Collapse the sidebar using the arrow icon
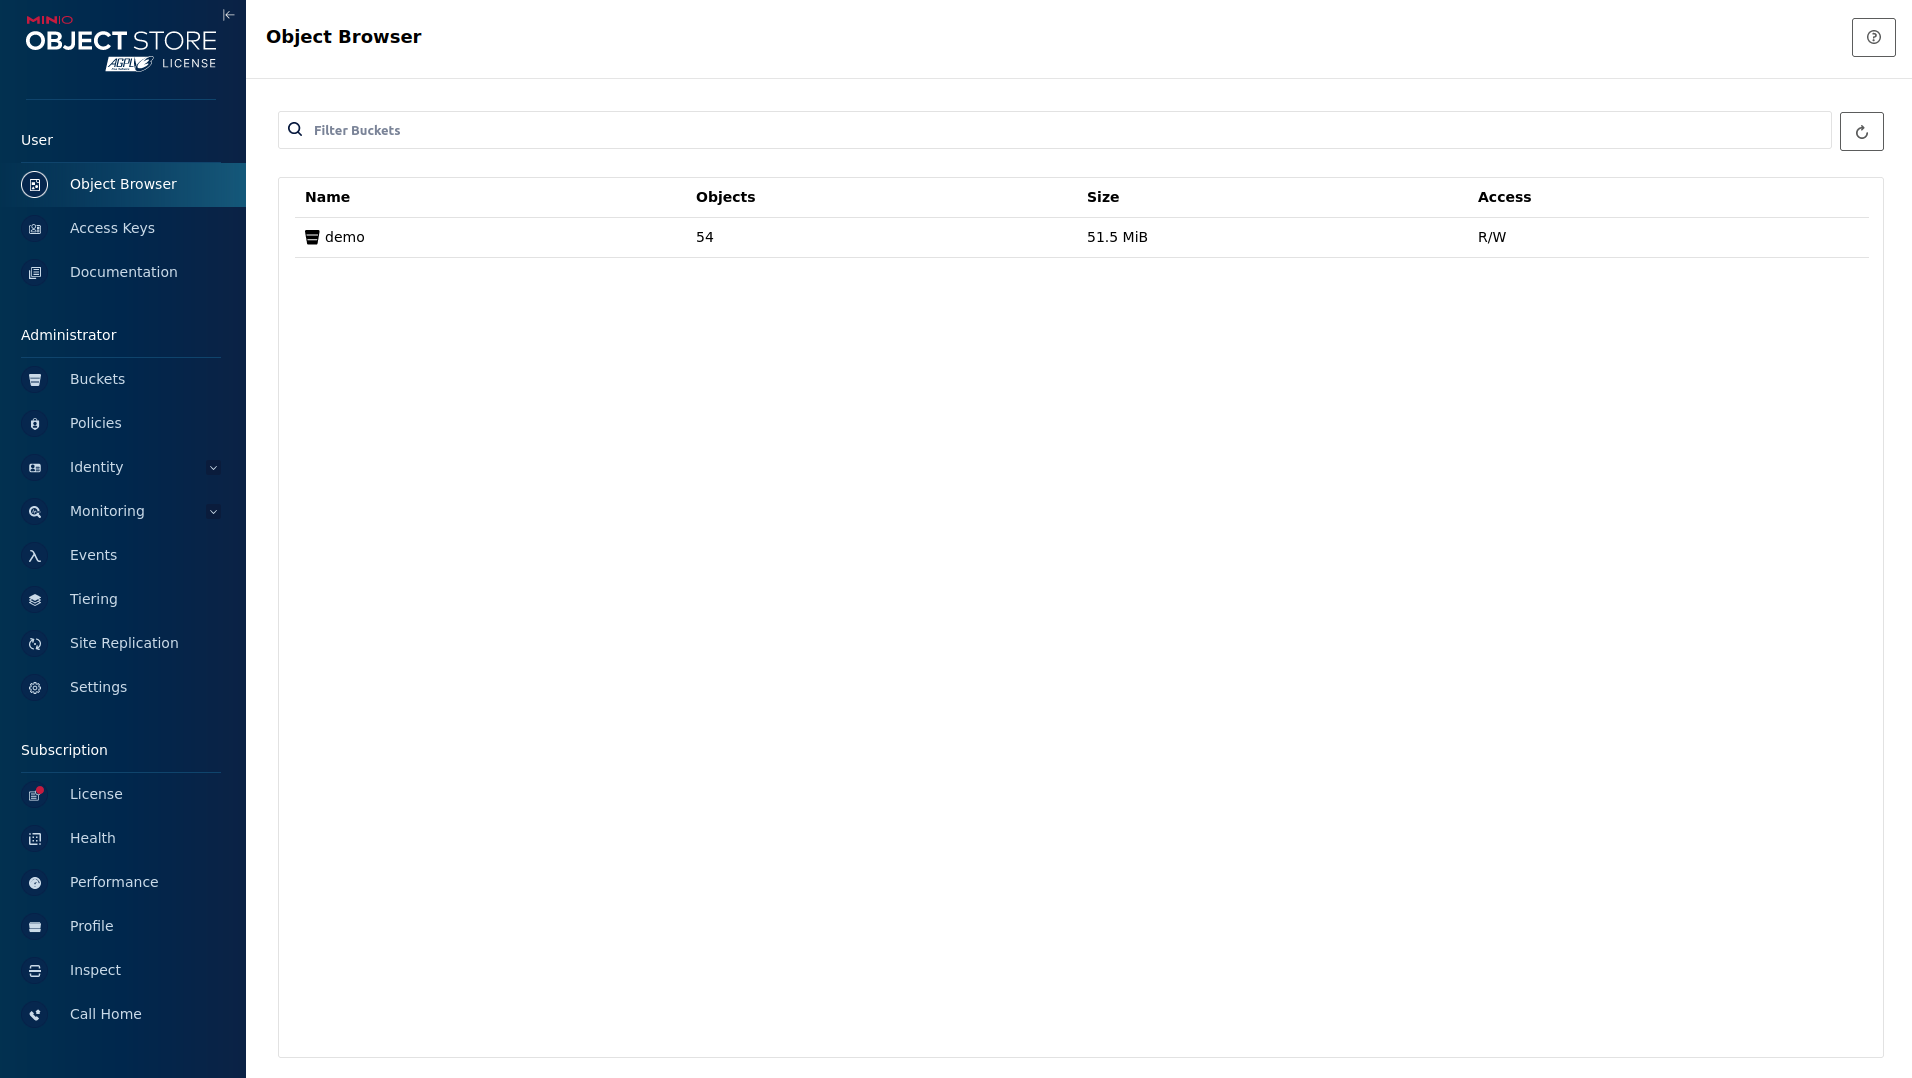 tap(228, 15)
